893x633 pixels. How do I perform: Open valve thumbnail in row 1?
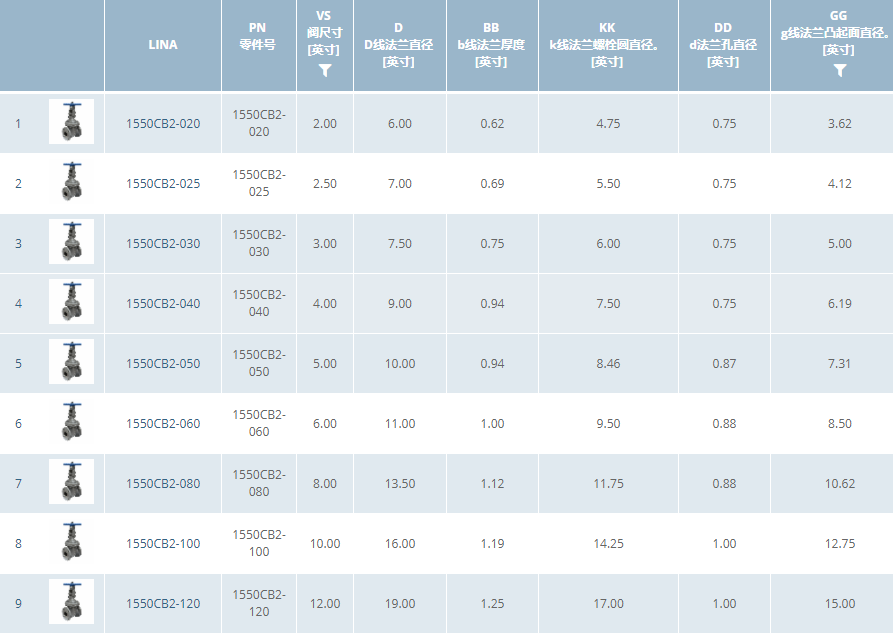coord(71,121)
